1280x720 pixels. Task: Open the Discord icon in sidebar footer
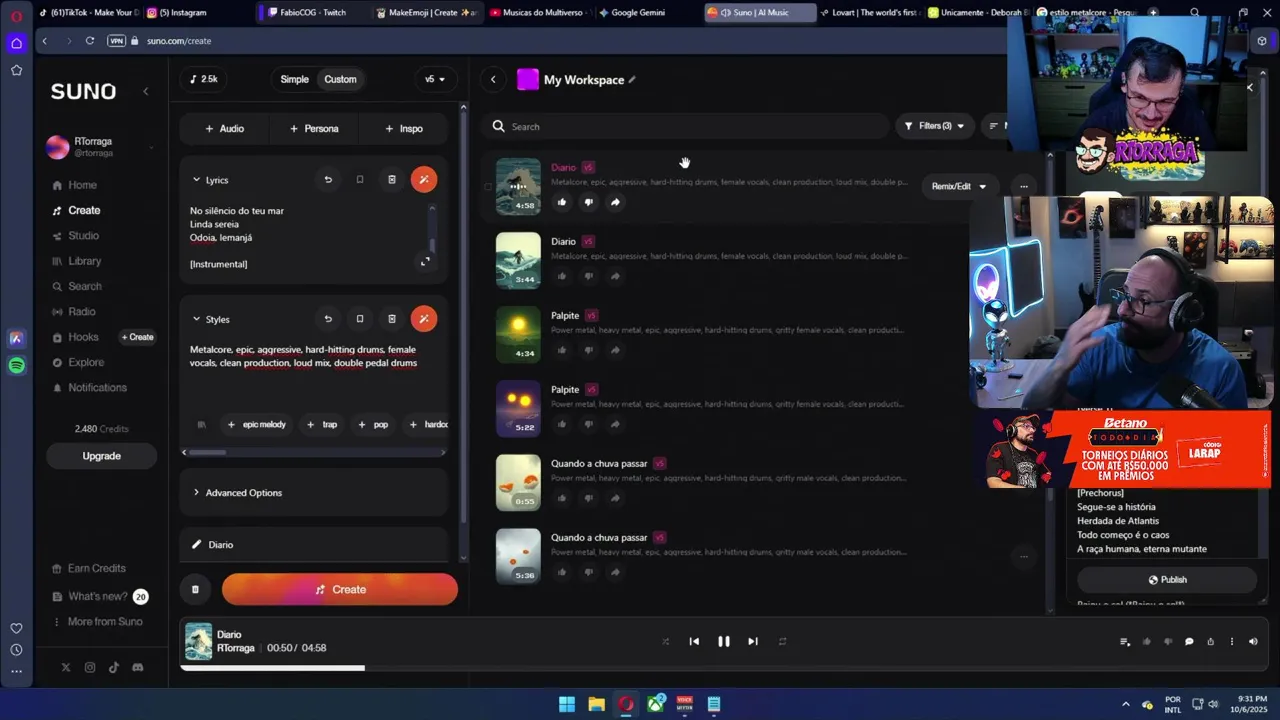click(138, 667)
